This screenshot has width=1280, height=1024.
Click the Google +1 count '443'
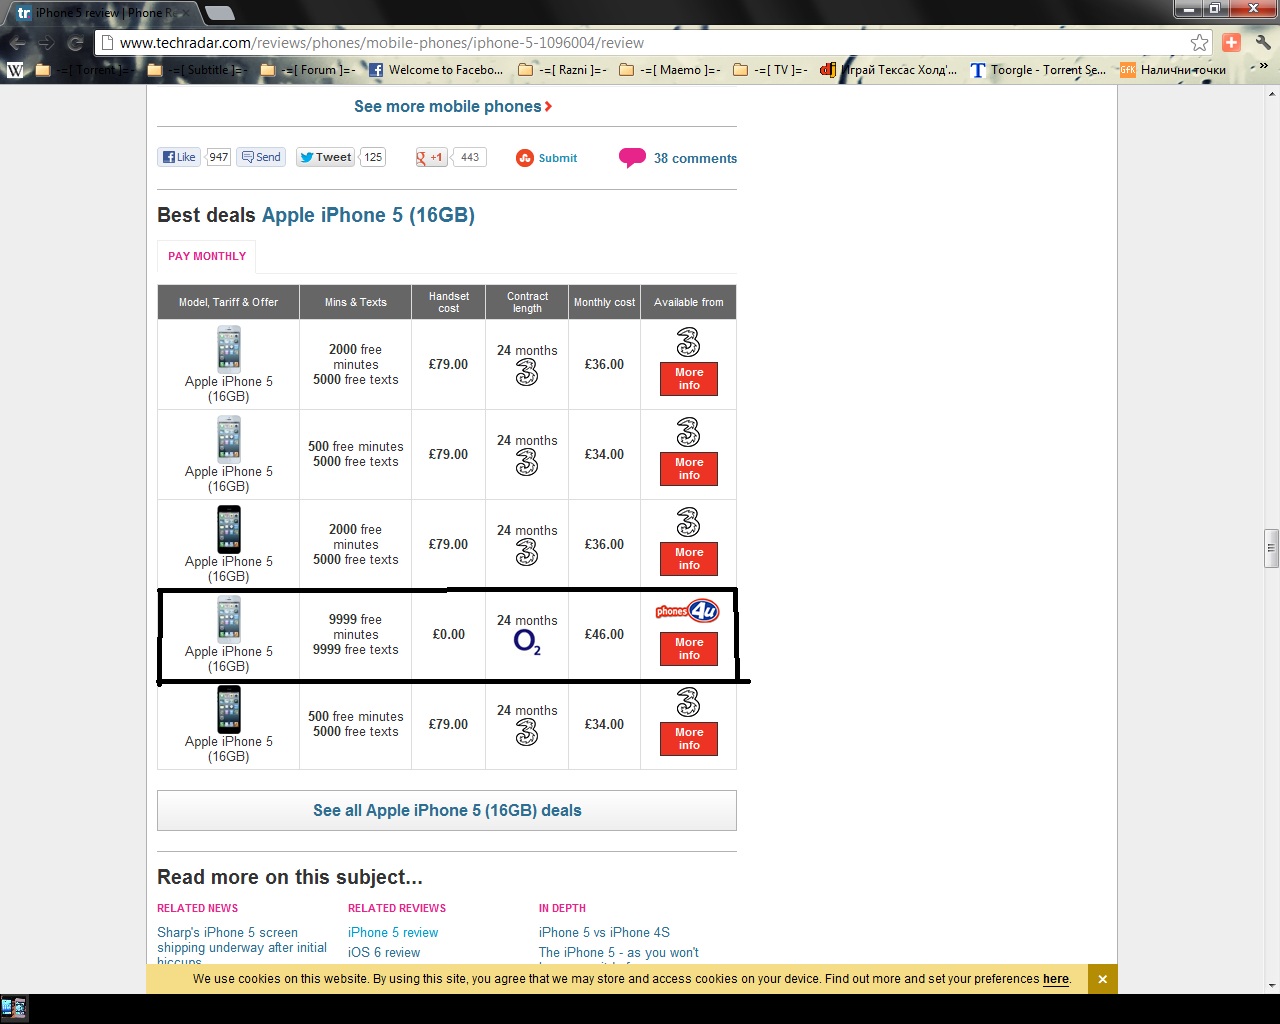point(470,157)
